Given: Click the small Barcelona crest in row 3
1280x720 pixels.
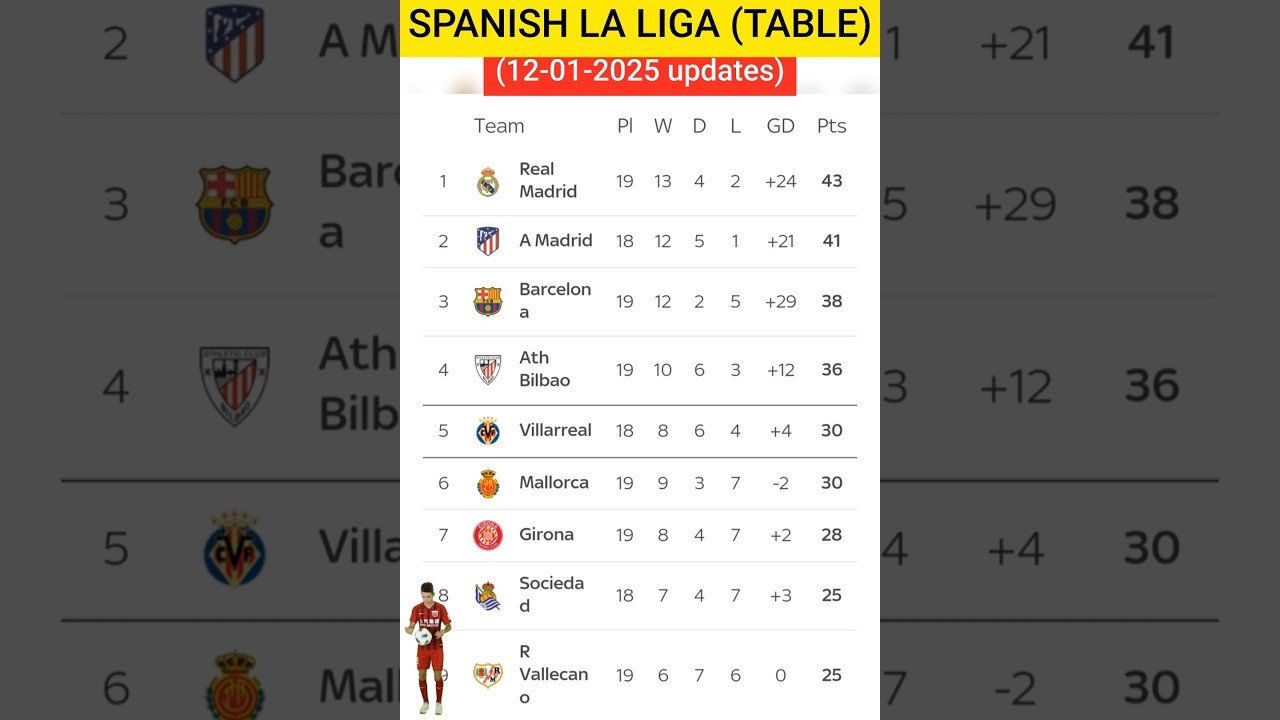Looking at the screenshot, I should tap(488, 301).
